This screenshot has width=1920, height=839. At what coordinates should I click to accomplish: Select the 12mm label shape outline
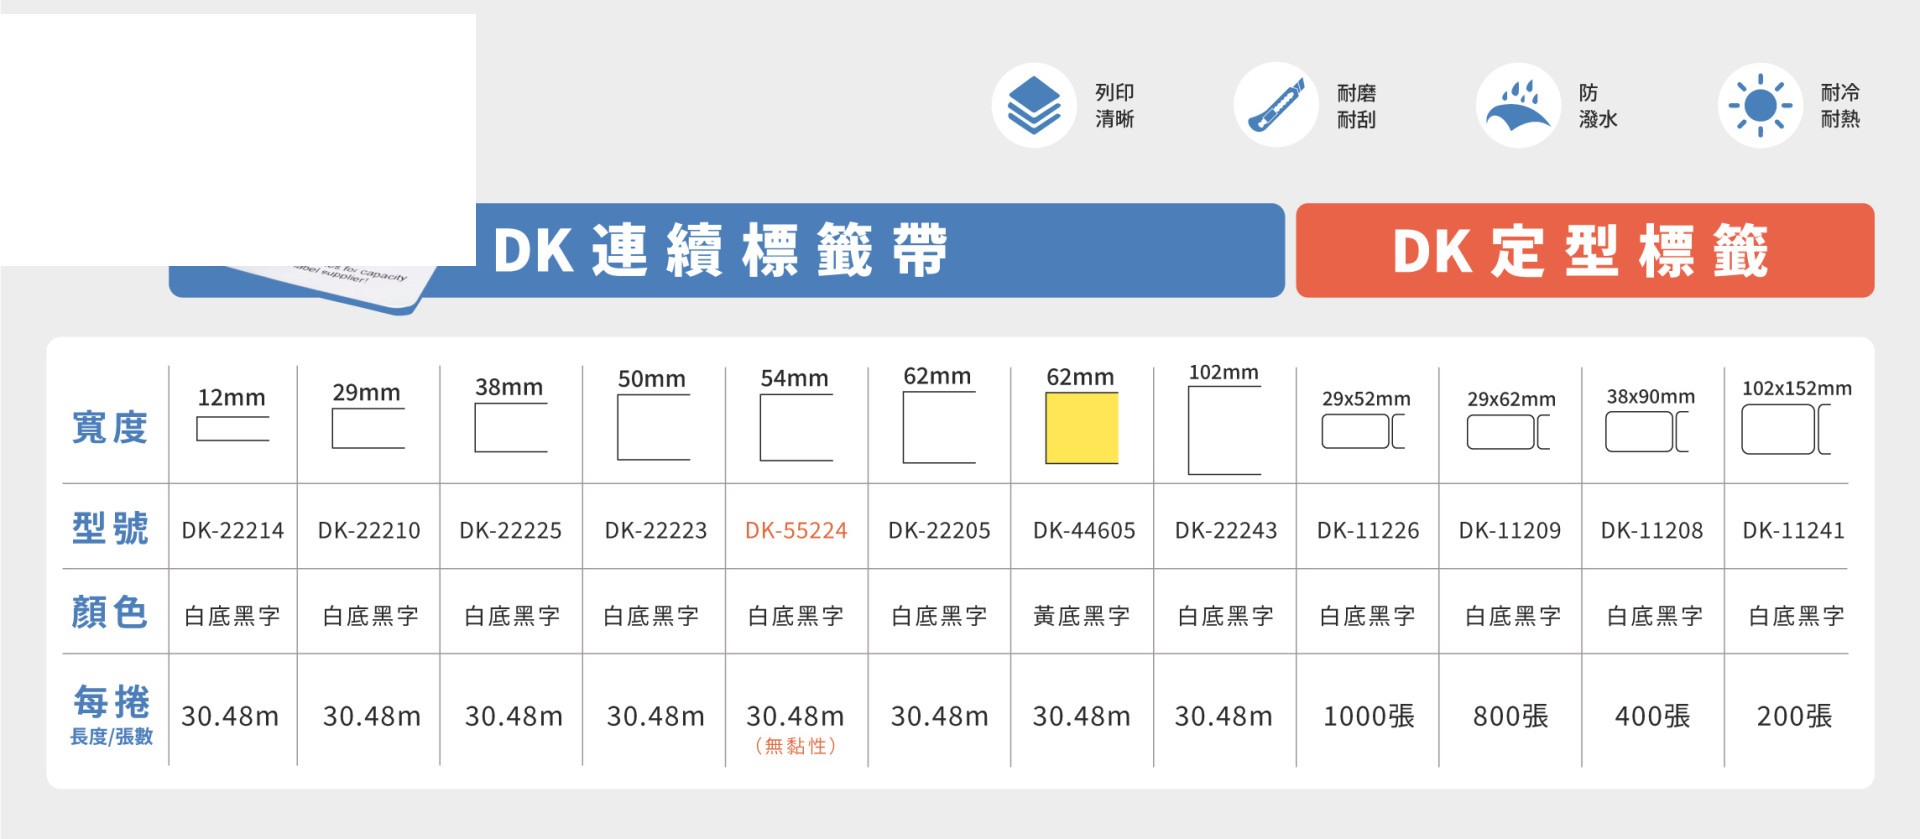tap(233, 429)
